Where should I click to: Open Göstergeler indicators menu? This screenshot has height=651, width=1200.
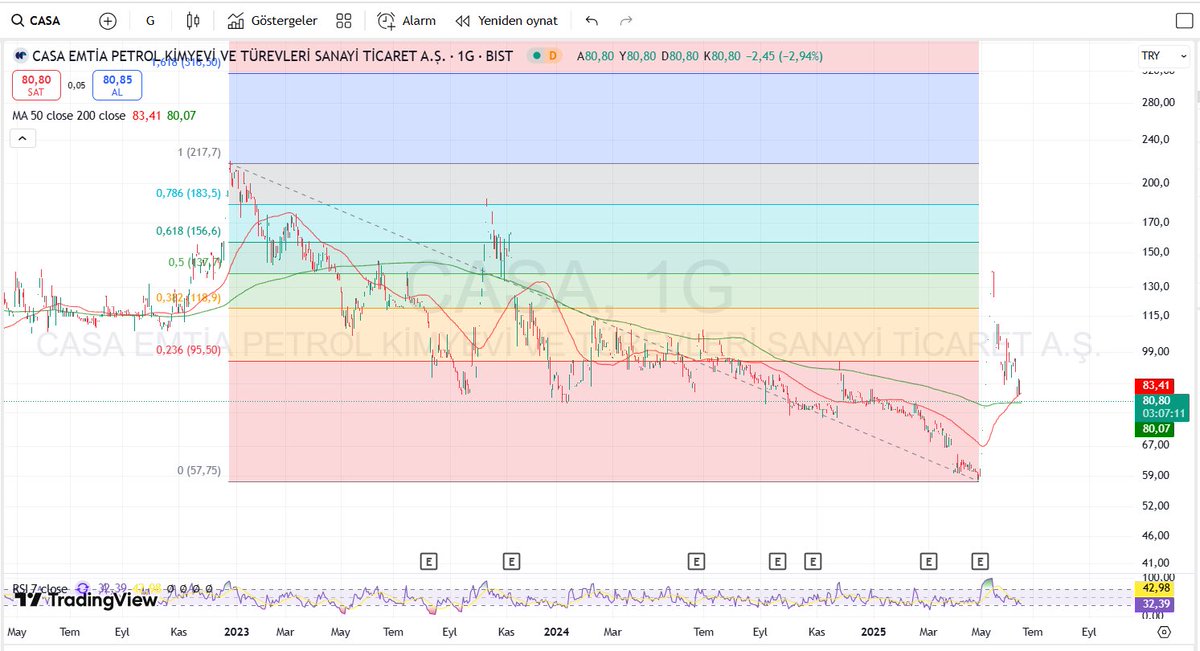point(272,20)
